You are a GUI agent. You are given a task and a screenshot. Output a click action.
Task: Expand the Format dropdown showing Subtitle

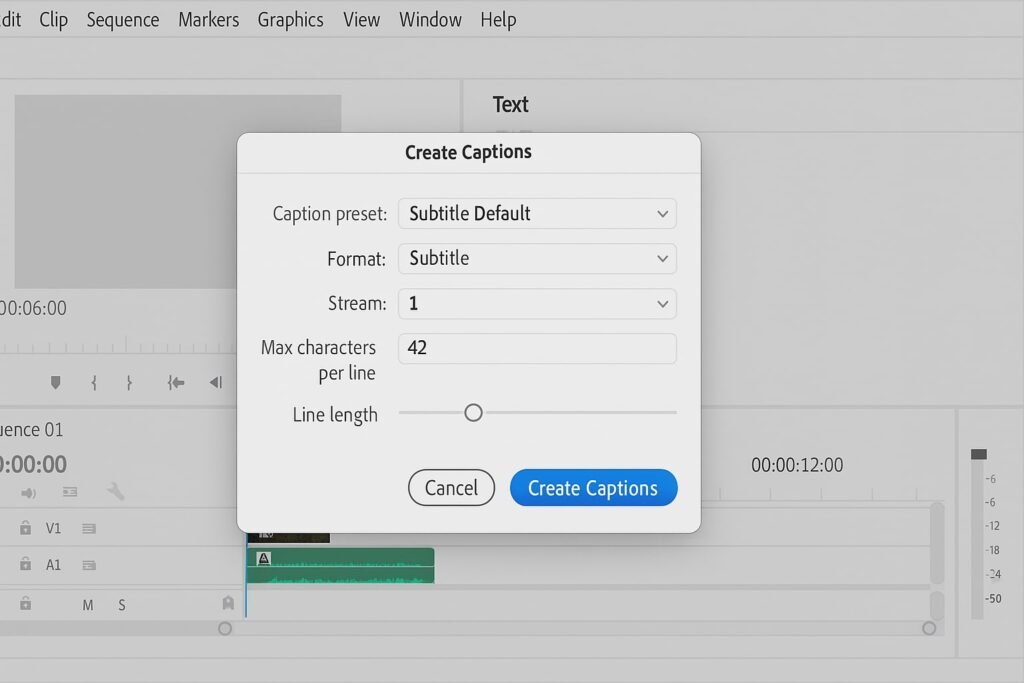click(x=537, y=258)
